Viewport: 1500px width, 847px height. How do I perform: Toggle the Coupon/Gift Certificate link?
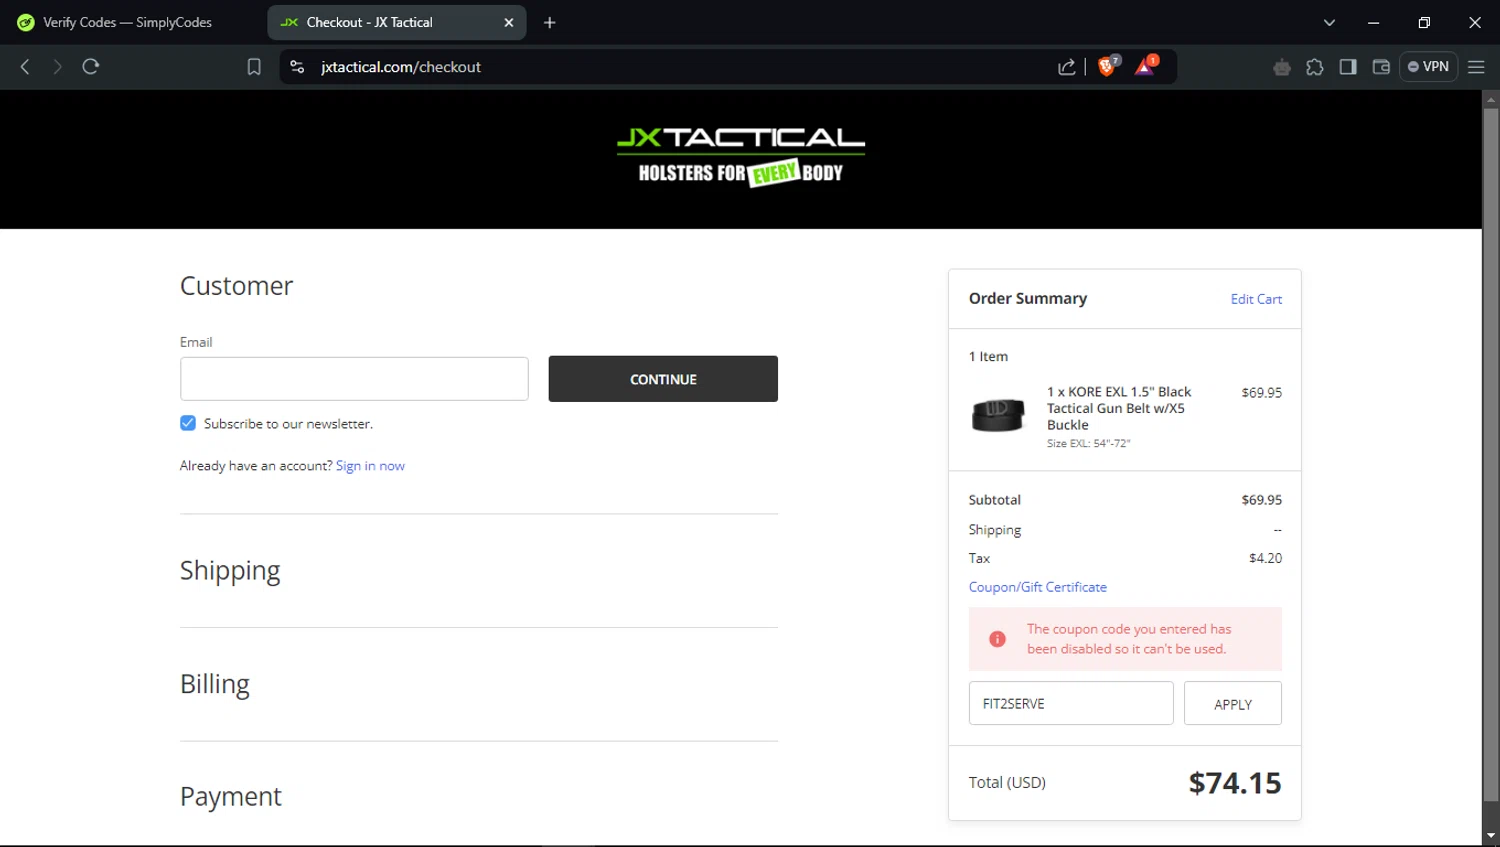[1037, 587]
